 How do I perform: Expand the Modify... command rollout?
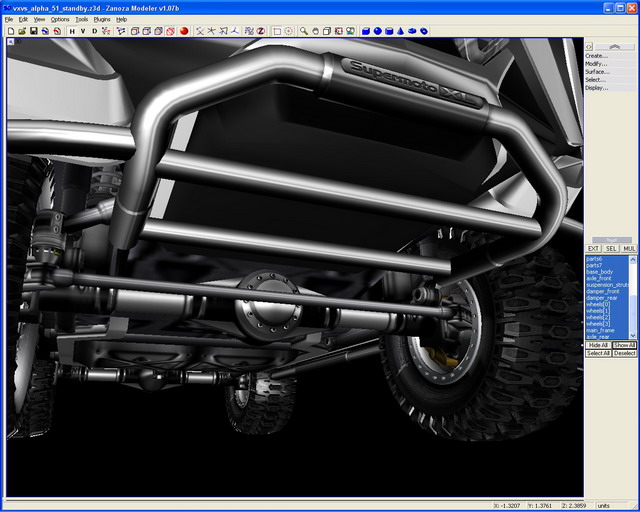[x=597, y=64]
